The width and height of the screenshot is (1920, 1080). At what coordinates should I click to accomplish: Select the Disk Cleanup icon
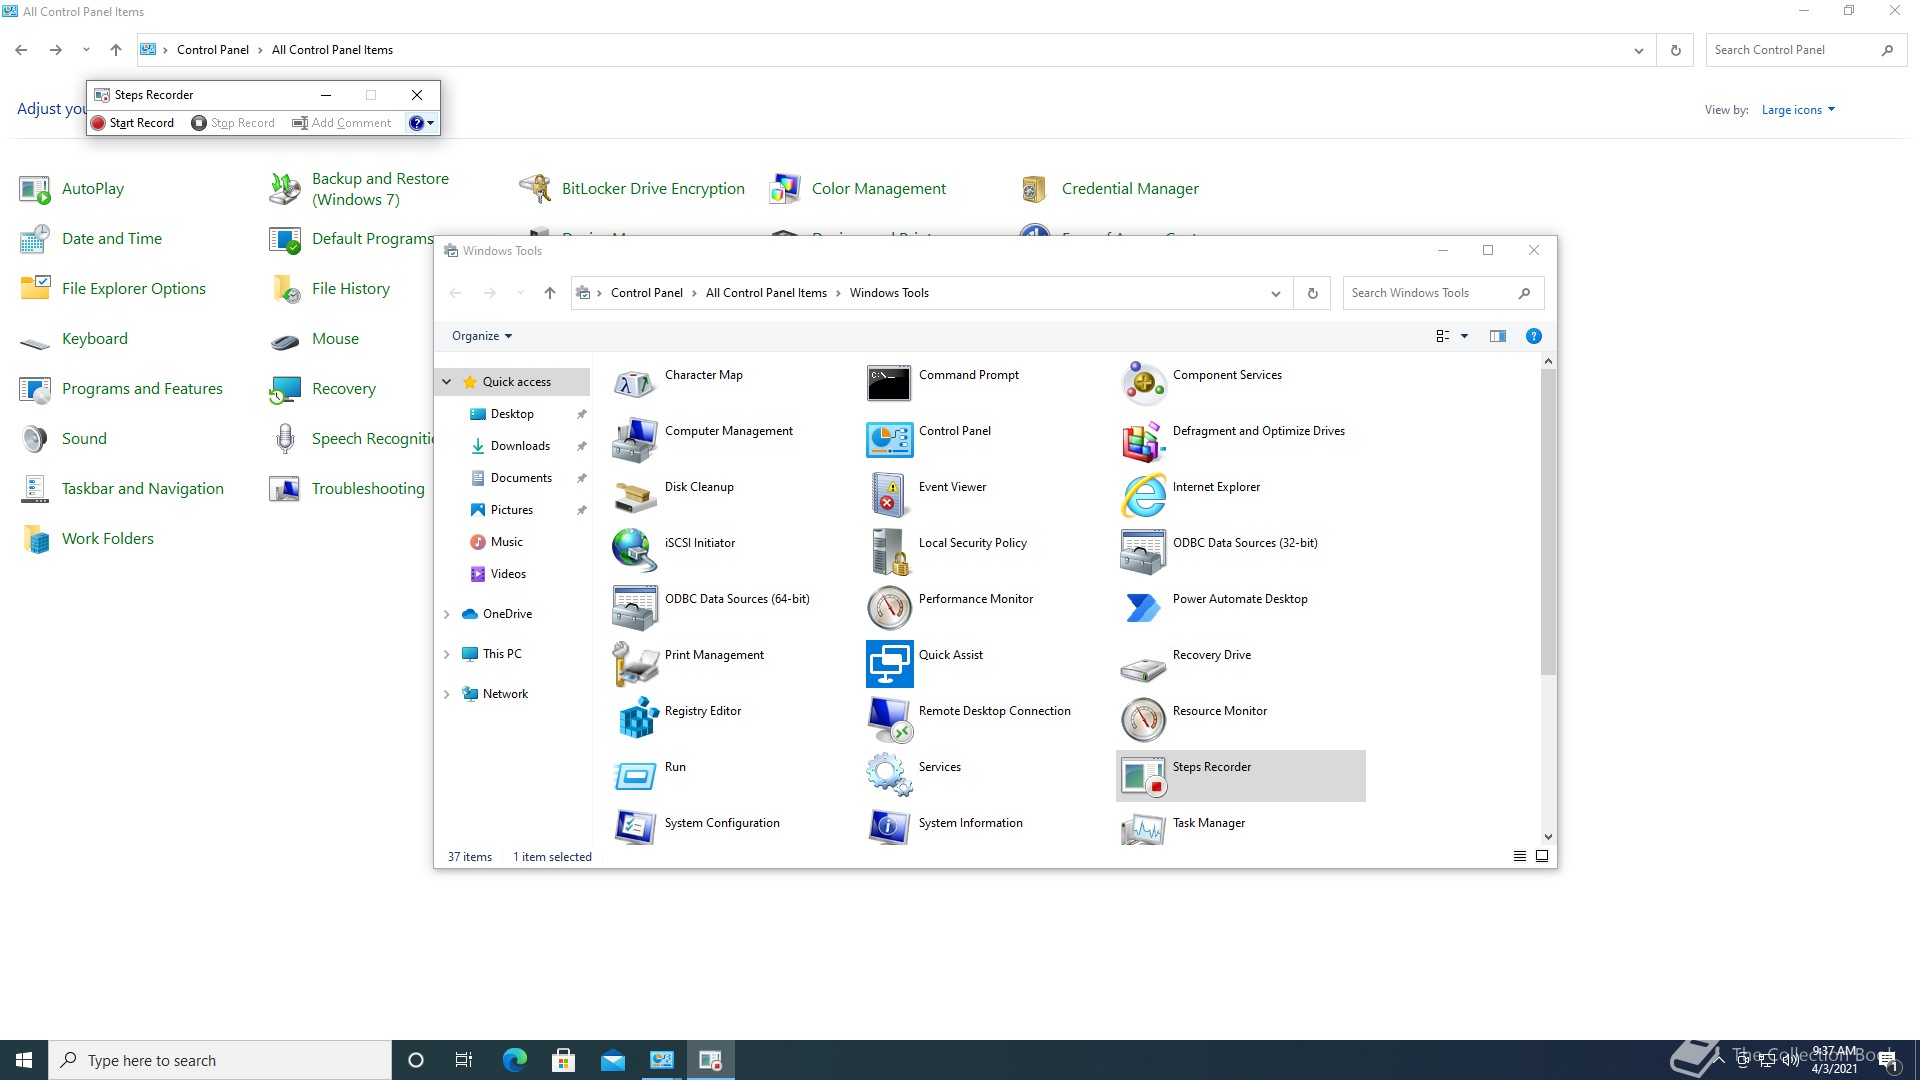(634, 495)
